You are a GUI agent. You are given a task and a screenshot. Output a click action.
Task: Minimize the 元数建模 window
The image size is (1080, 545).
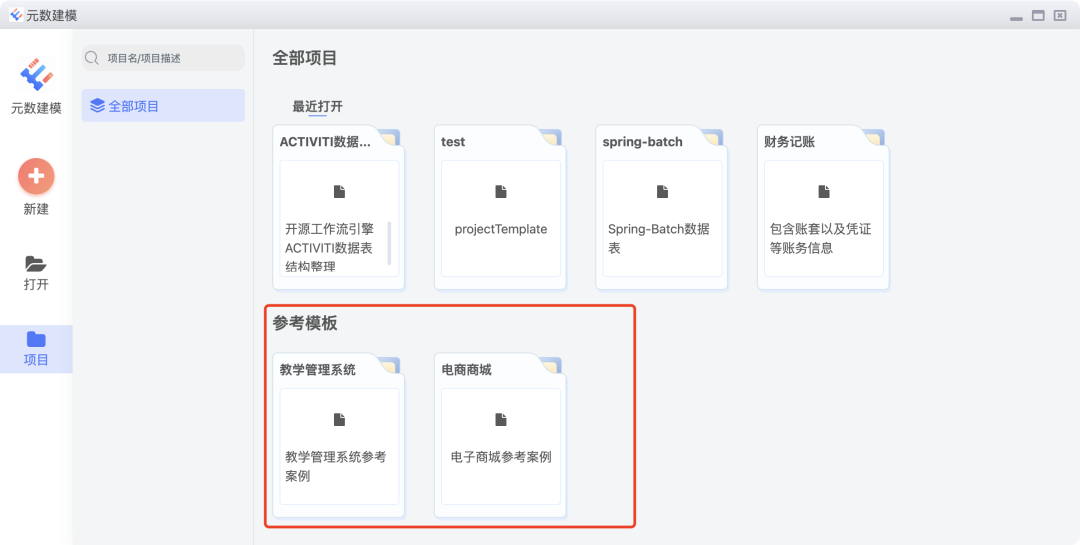coord(1016,17)
